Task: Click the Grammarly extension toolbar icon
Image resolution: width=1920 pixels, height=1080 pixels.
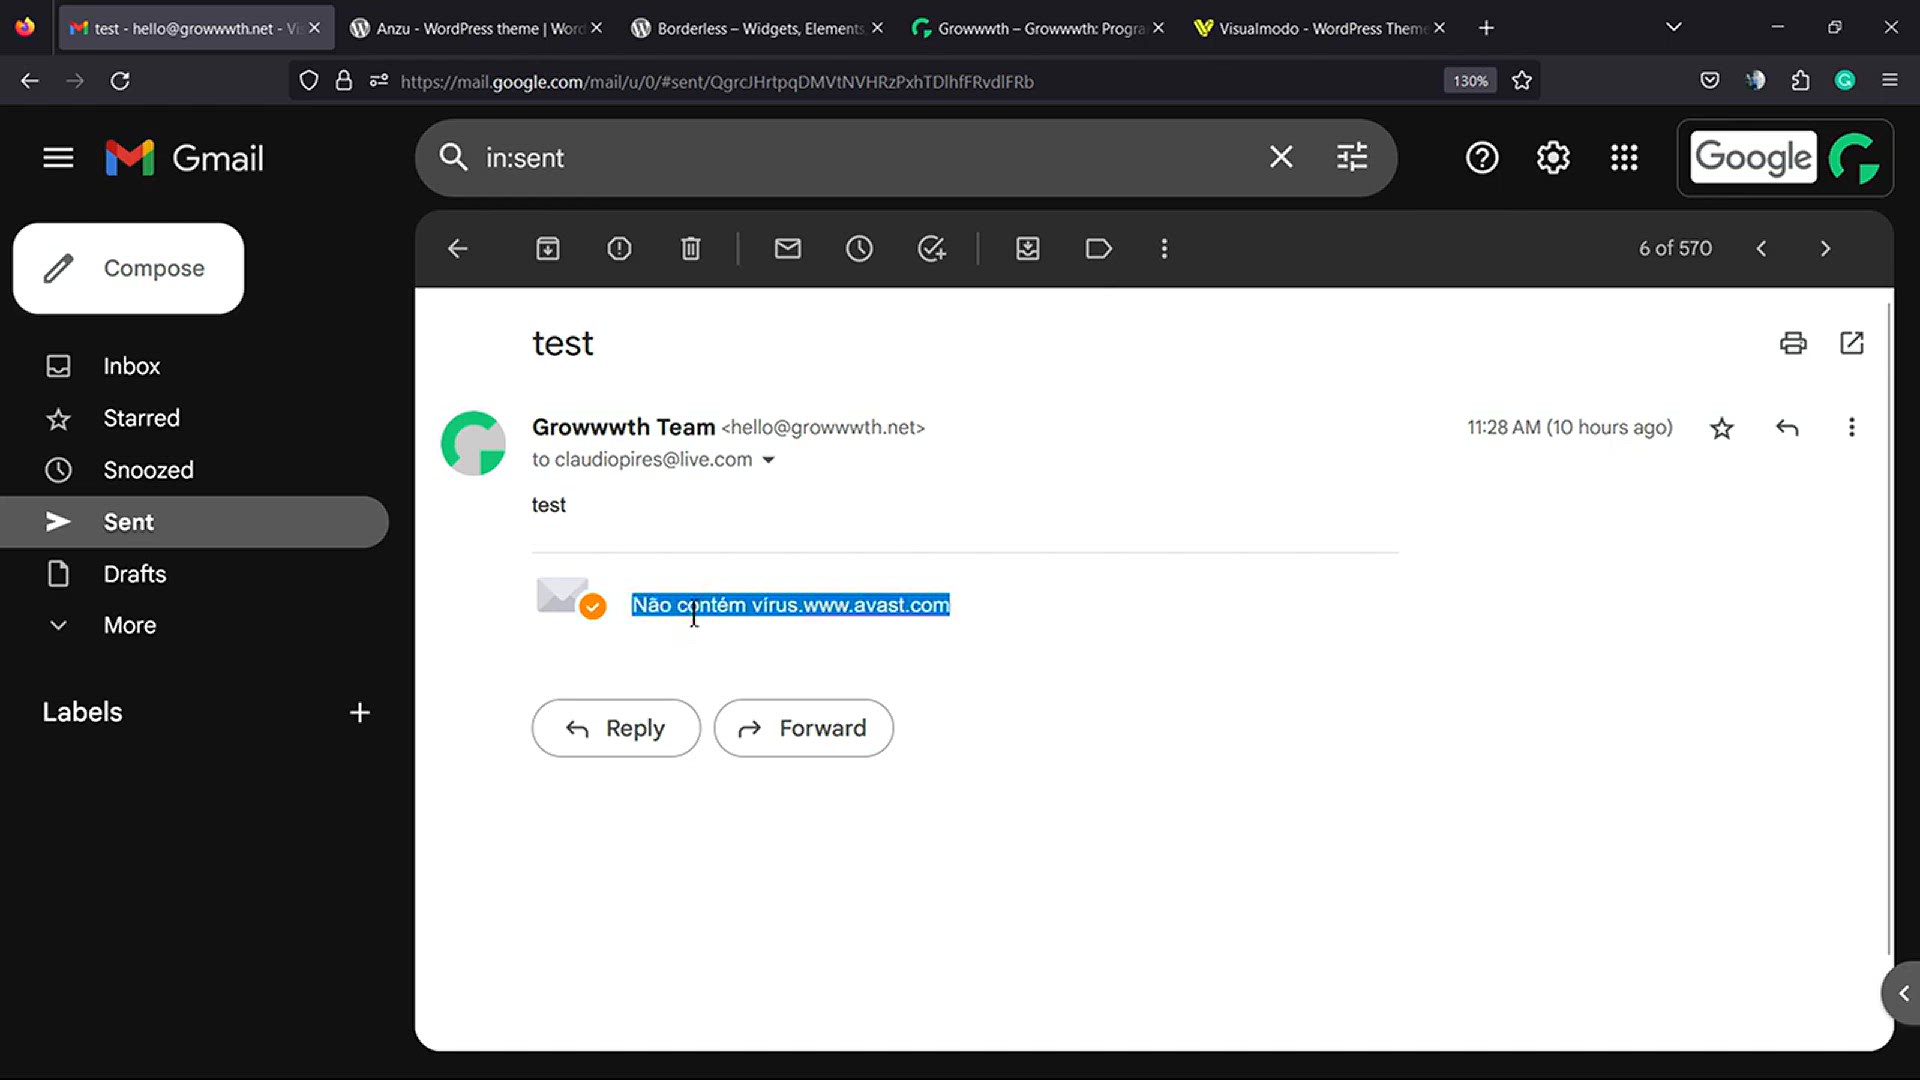Action: [x=1846, y=80]
